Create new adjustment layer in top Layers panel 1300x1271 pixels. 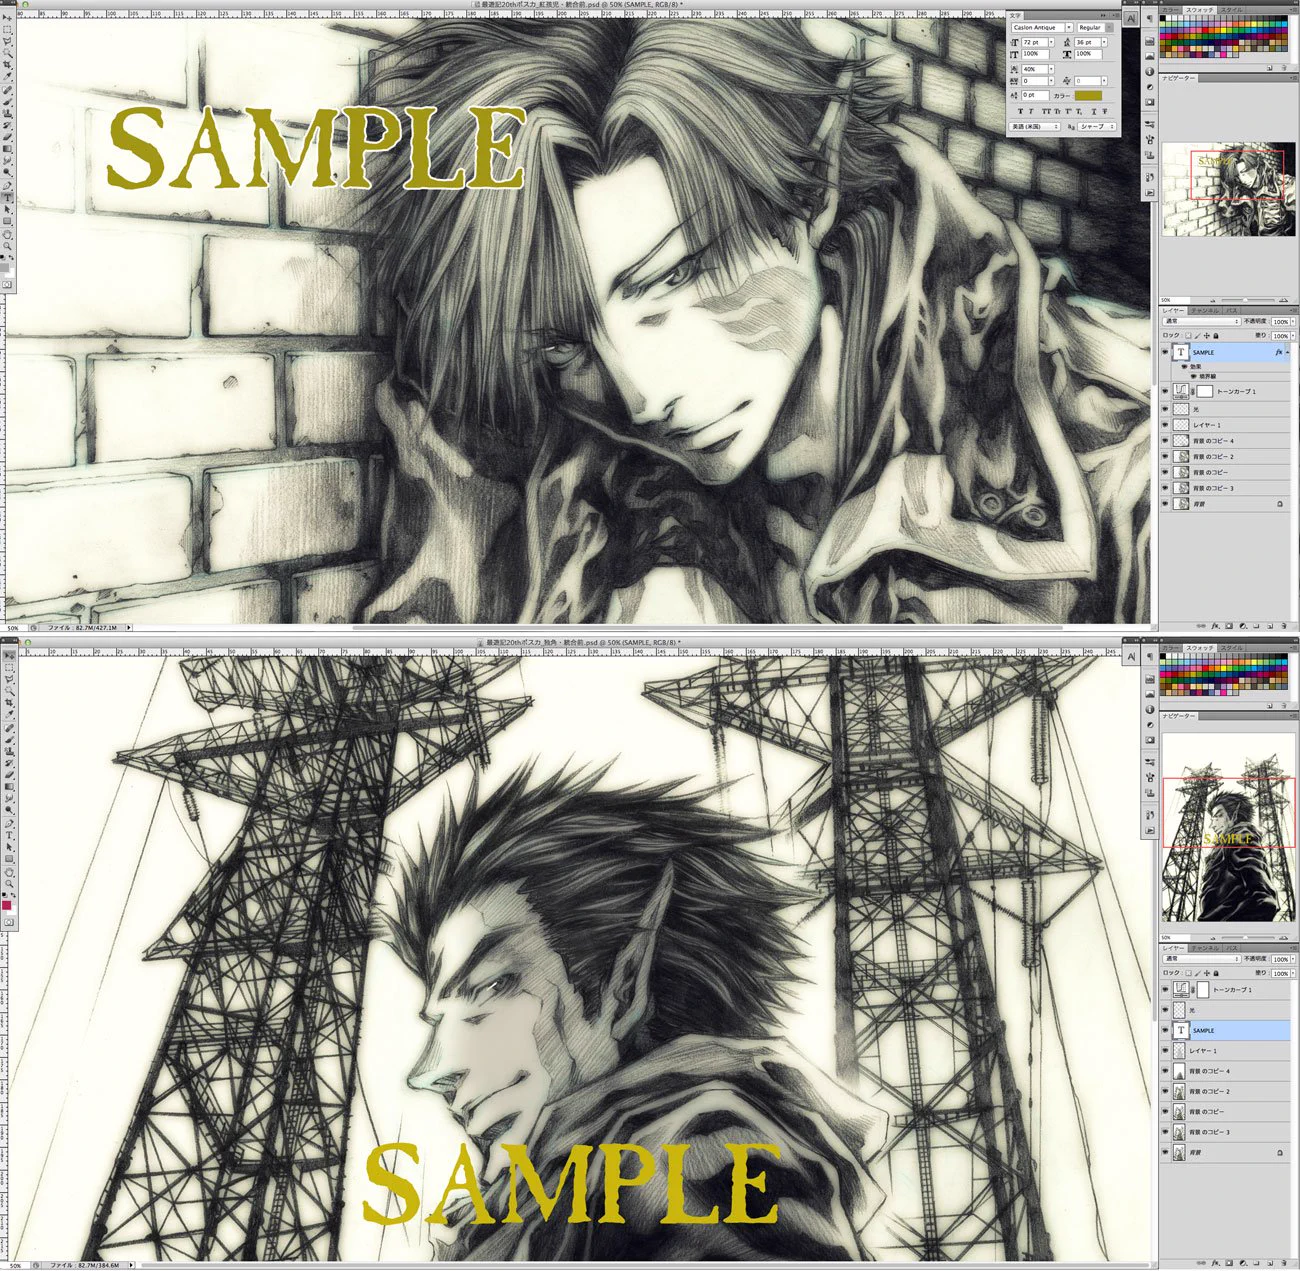(1243, 626)
